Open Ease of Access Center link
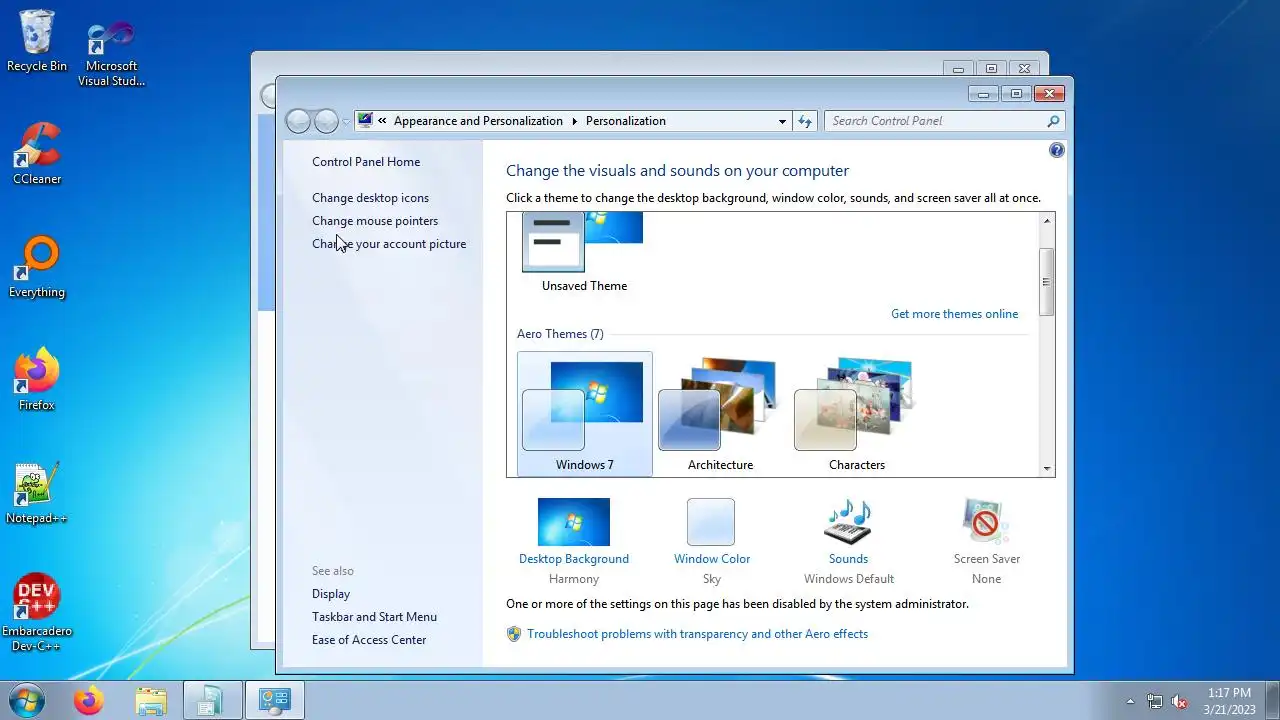The width and height of the screenshot is (1280, 720). tap(369, 640)
